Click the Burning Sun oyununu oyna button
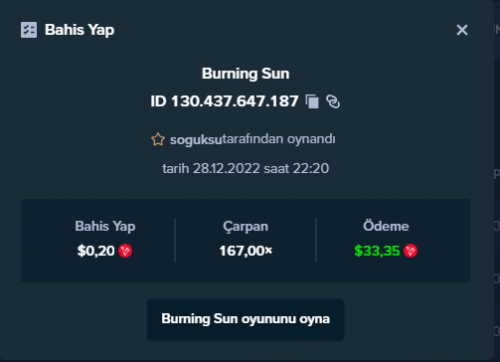This screenshot has width=500, height=362. [245, 319]
